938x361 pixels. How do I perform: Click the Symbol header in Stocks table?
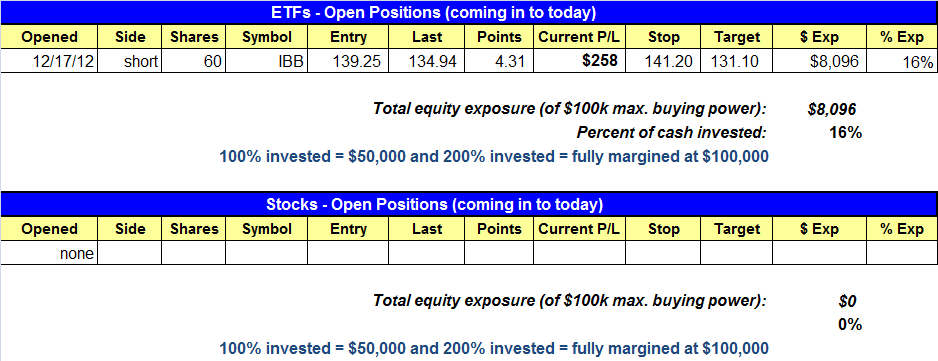(x=266, y=229)
